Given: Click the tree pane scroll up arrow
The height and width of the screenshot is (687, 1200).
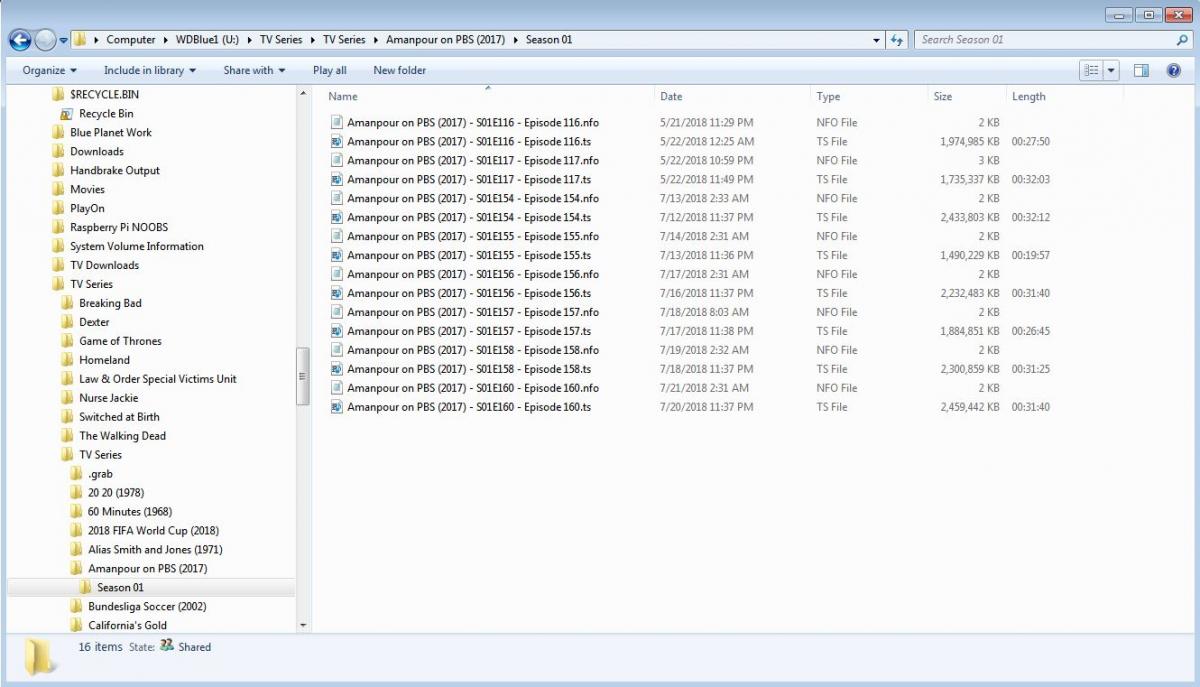Looking at the screenshot, I should pyautogui.click(x=304, y=94).
